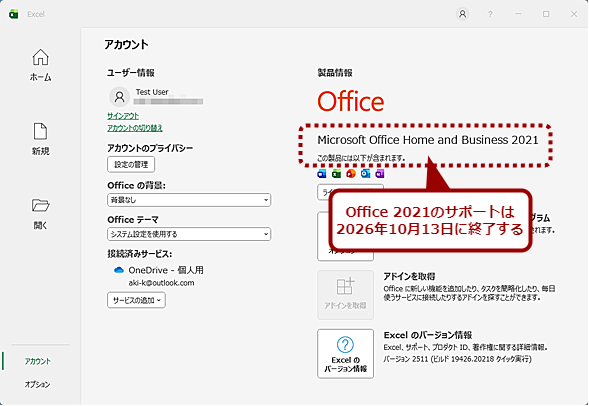Viewport: 589px width, 406px height.
Task: Click the OneDrive cloud icon
Action: tap(119, 270)
